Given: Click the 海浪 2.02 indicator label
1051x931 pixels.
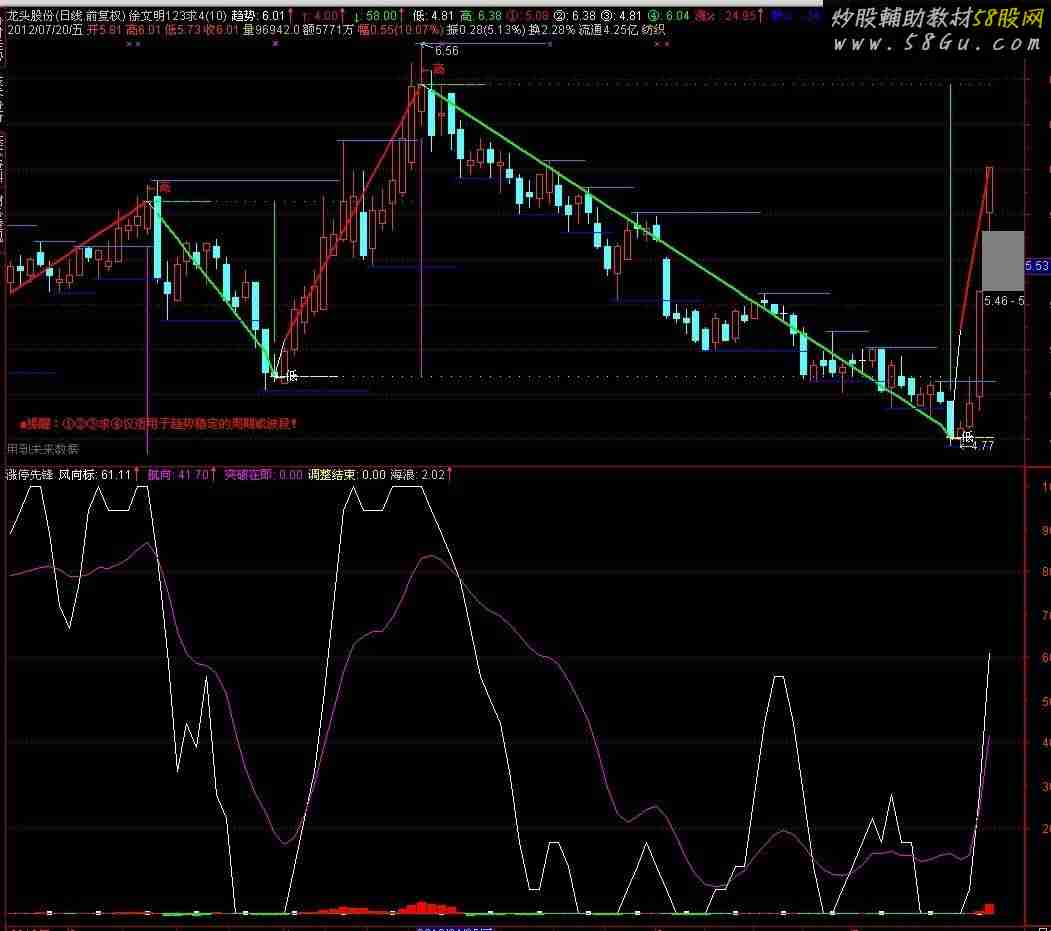Looking at the screenshot, I should [x=418, y=475].
